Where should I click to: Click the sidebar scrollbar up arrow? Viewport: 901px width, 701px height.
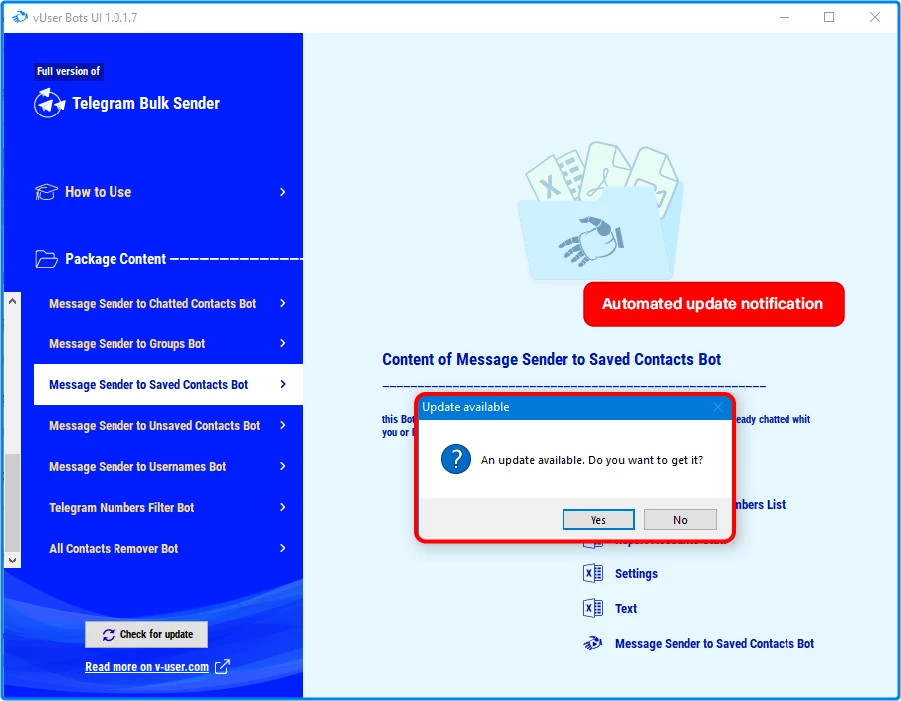(x=13, y=301)
